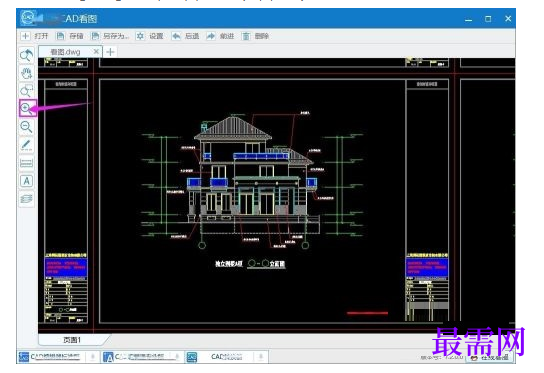The width and height of the screenshot is (544, 373).
Task: Click the second CAD promo link with A icon
Action: point(134,356)
